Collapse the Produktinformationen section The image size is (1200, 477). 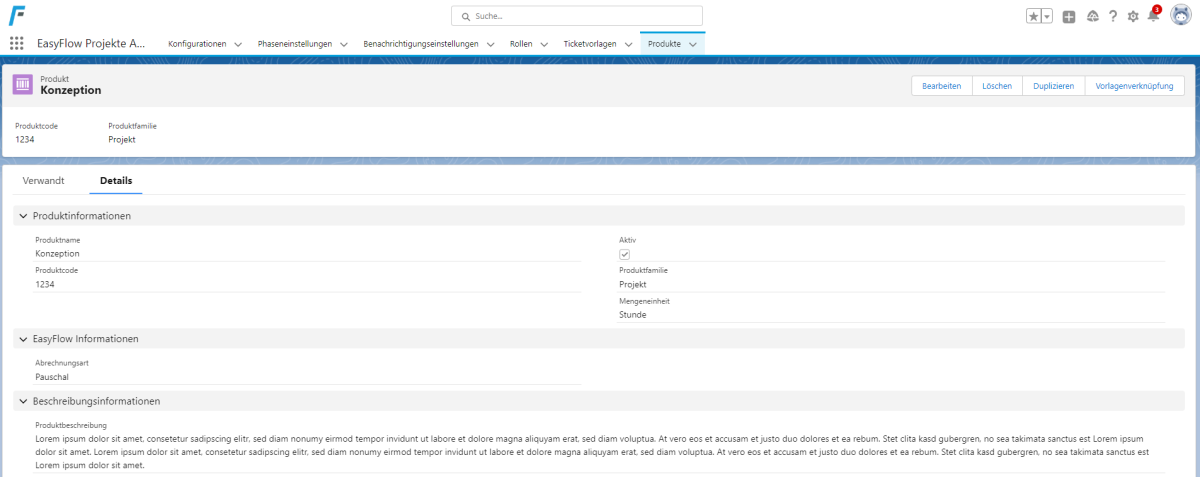pyautogui.click(x=23, y=216)
